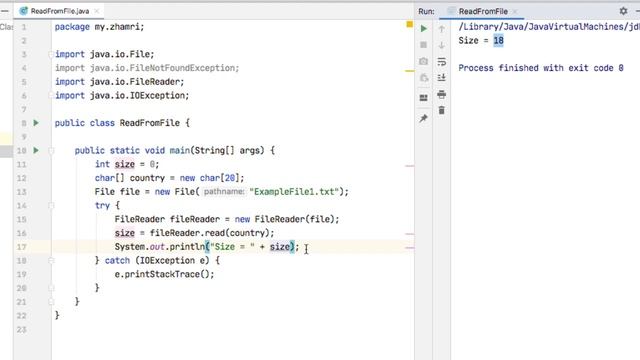Collapse the imports block at line 3
The height and width of the screenshot is (360, 640).
coord(51,54)
